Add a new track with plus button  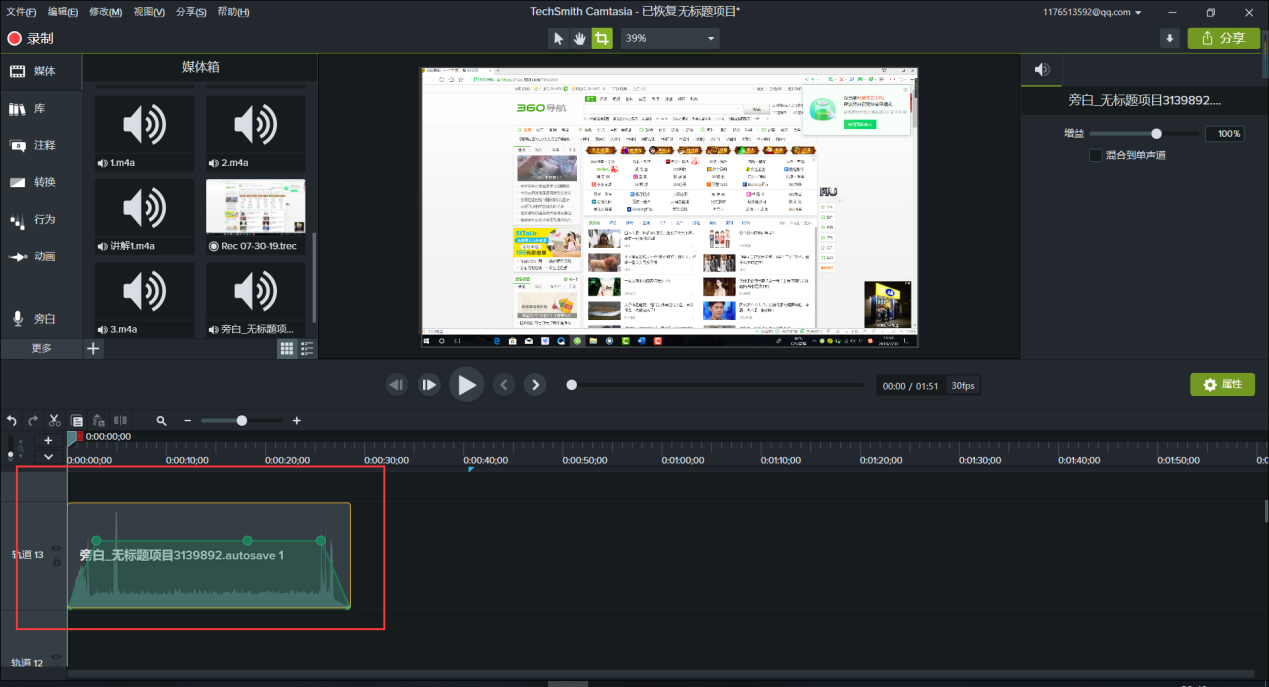(48, 440)
